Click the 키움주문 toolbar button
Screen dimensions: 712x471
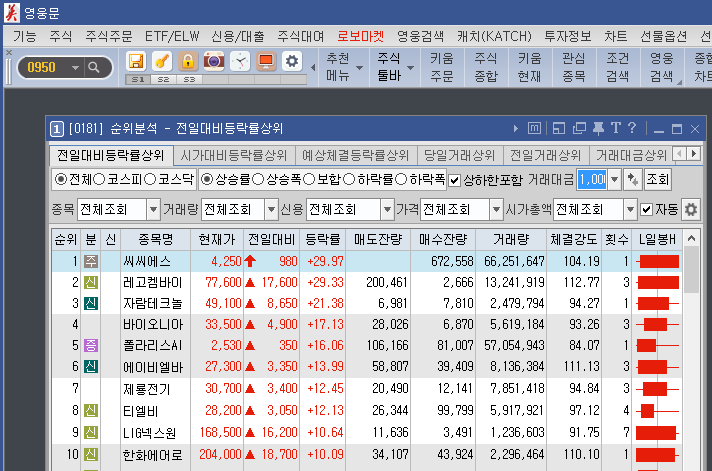click(x=442, y=68)
